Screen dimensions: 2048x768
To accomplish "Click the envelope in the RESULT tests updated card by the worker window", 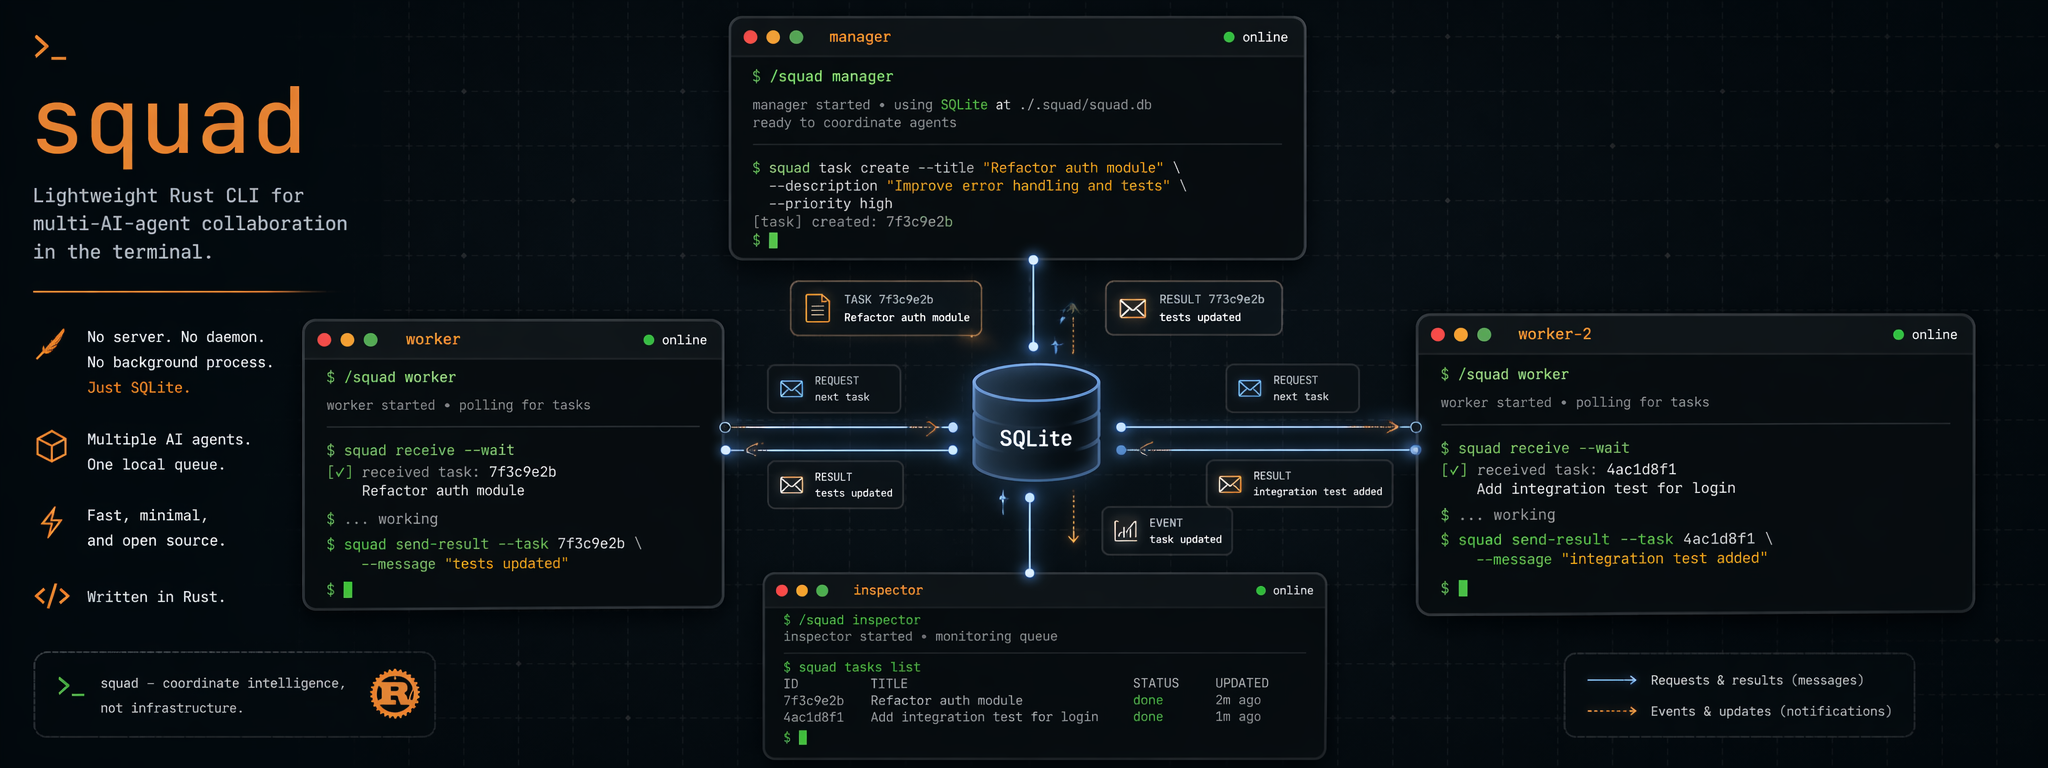I will click(x=792, y=485).
